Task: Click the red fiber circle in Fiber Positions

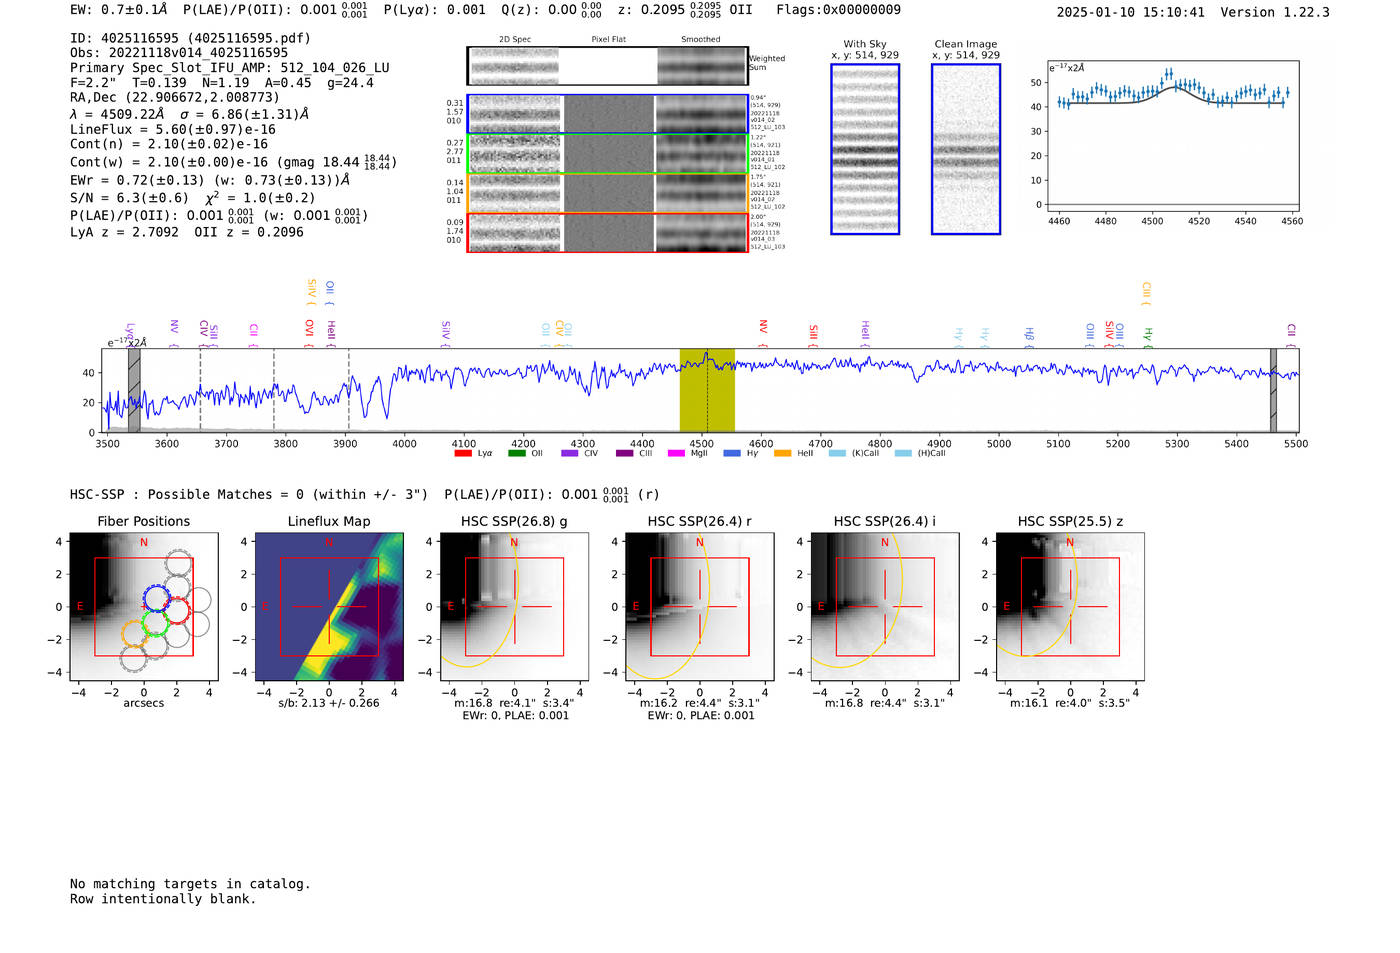Action: pyautogui.click(x=176, y=609)
